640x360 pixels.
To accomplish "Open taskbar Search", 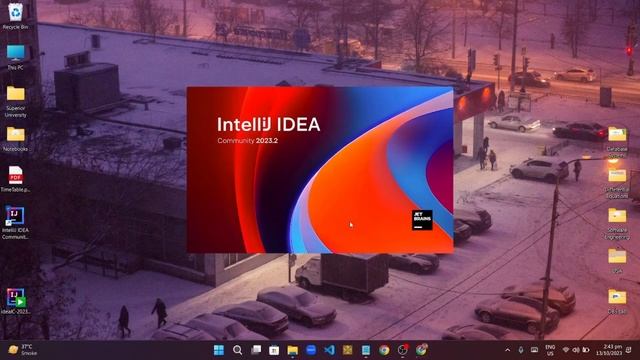I will pyautogui.click(x=237, y=350).
